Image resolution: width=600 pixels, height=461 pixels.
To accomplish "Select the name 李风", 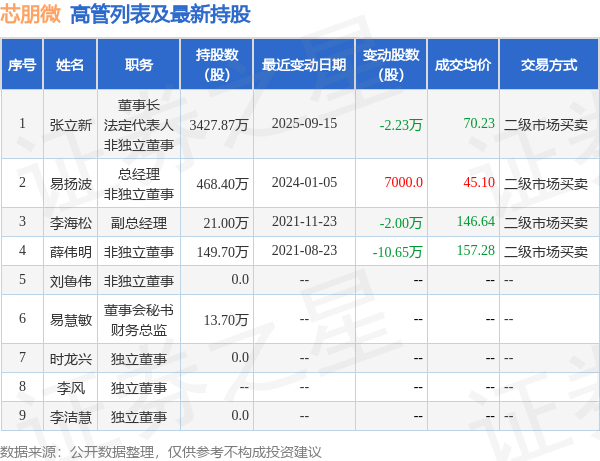I will tap(71, 388).
